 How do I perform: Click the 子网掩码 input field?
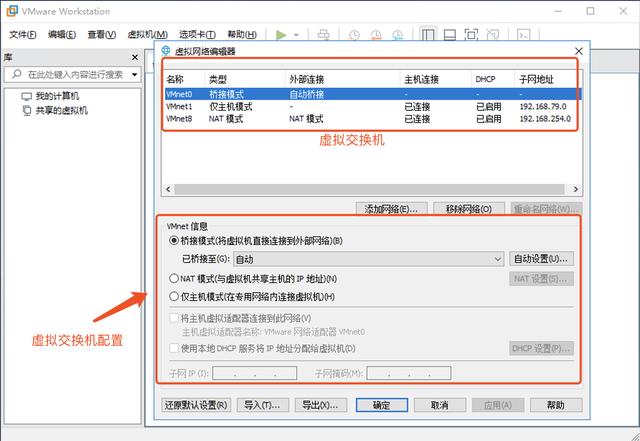coord(409,373)
